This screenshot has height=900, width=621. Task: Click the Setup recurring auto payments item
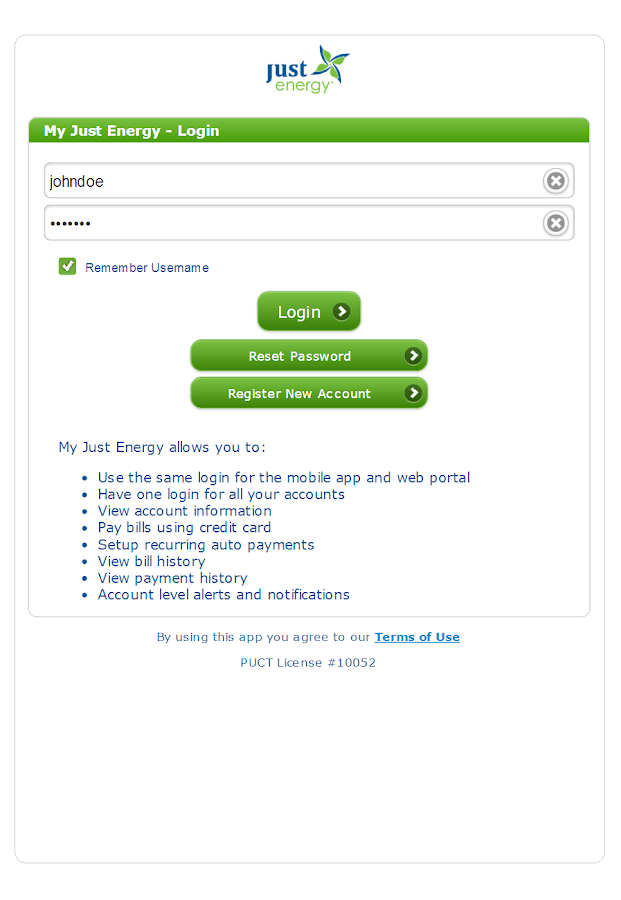(206, 545)
